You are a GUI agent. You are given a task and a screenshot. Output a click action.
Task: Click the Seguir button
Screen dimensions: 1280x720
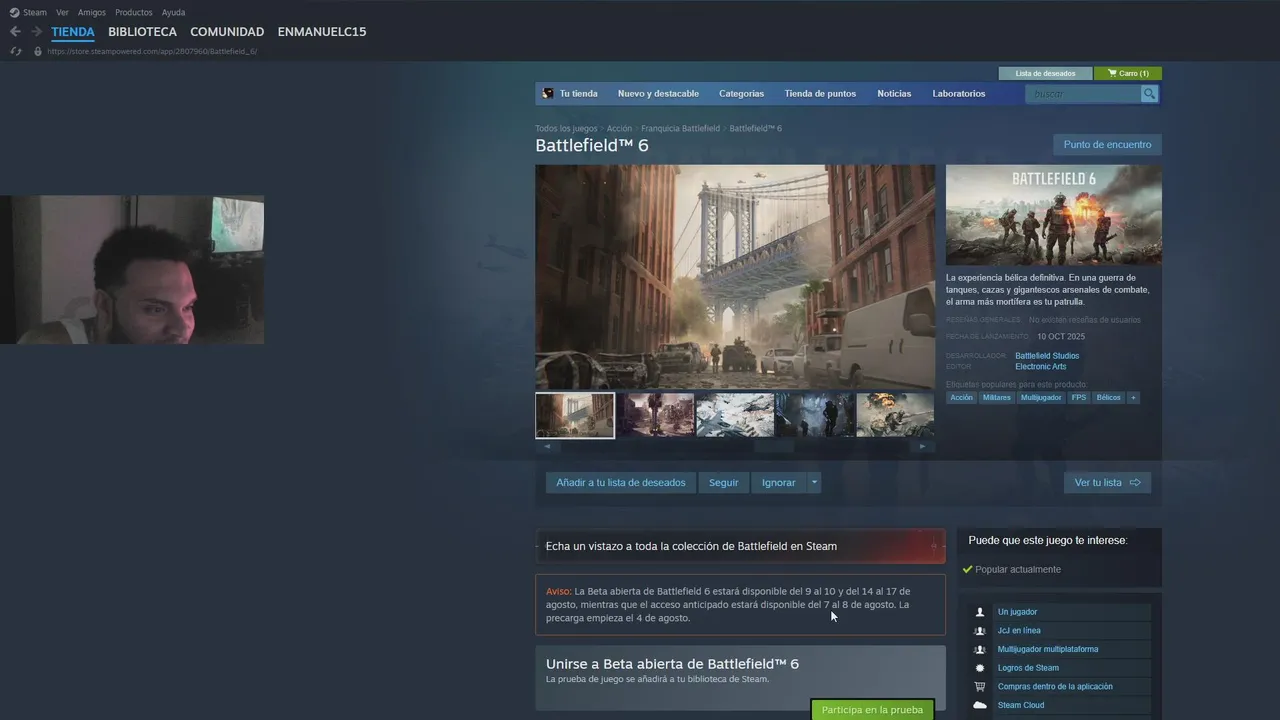[723, 482]
